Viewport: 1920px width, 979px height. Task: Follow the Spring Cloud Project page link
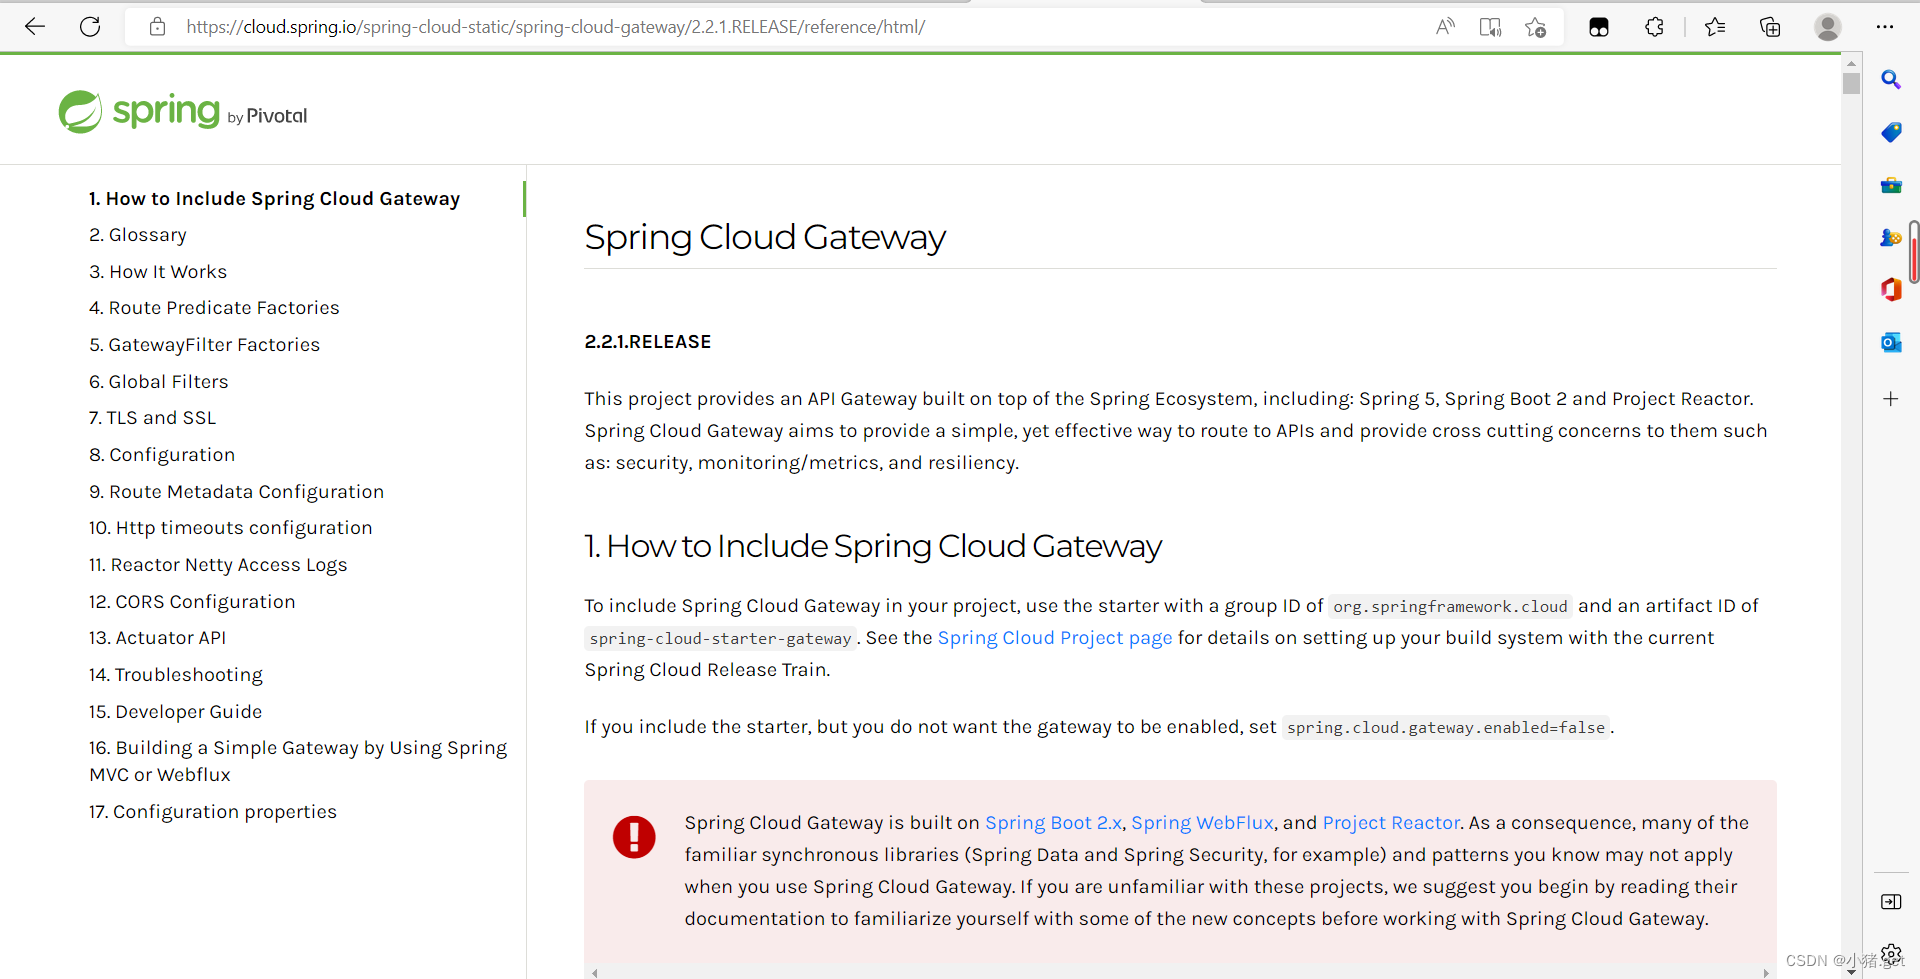[1055, 638]
